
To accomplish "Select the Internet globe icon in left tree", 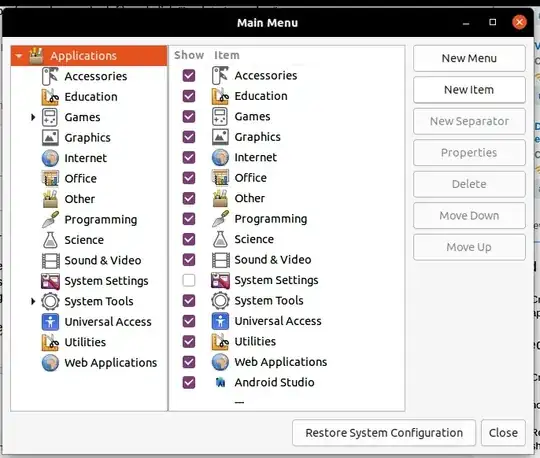I will coord(50,158).
